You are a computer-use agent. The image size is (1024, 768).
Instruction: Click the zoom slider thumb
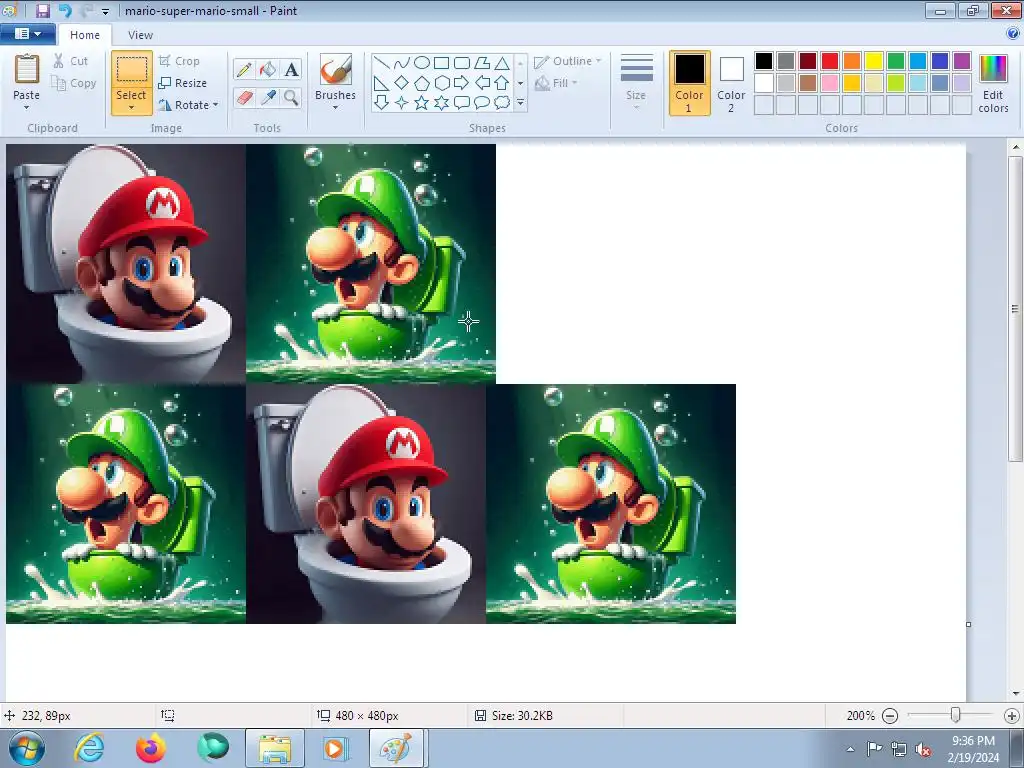coord(955,715)
